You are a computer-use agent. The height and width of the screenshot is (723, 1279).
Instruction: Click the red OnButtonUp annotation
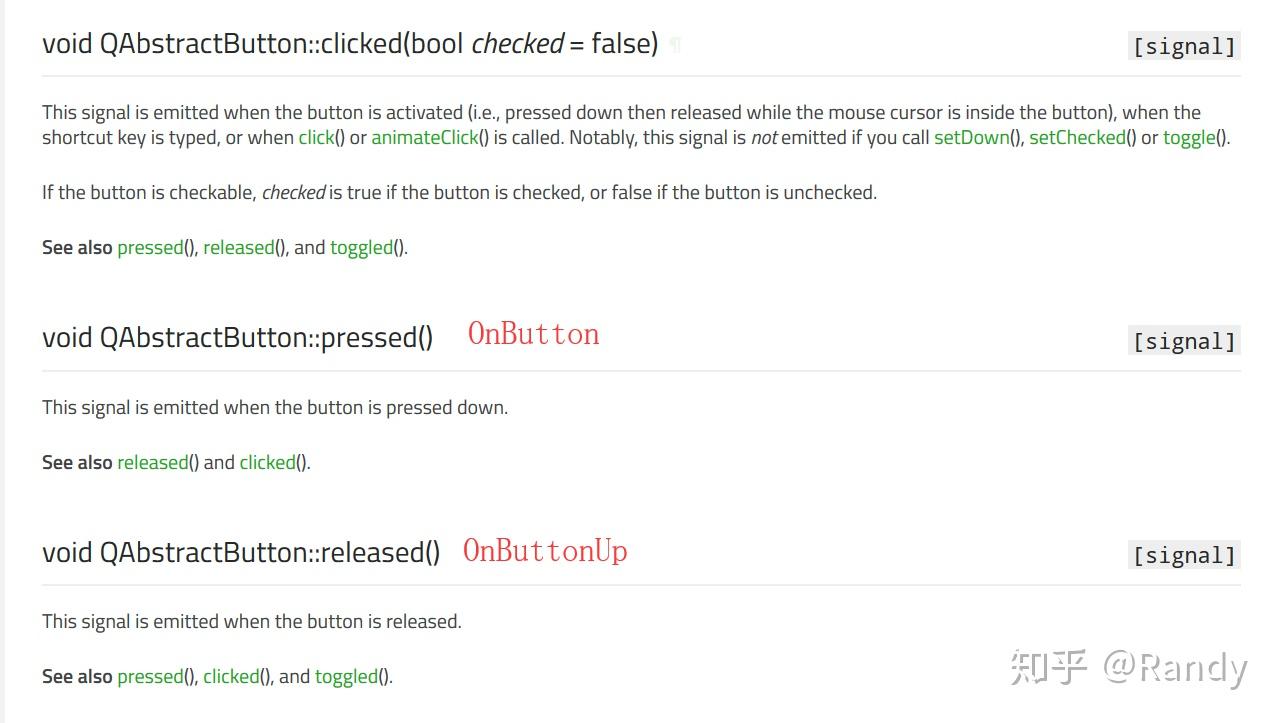click(x=545, y=551)
